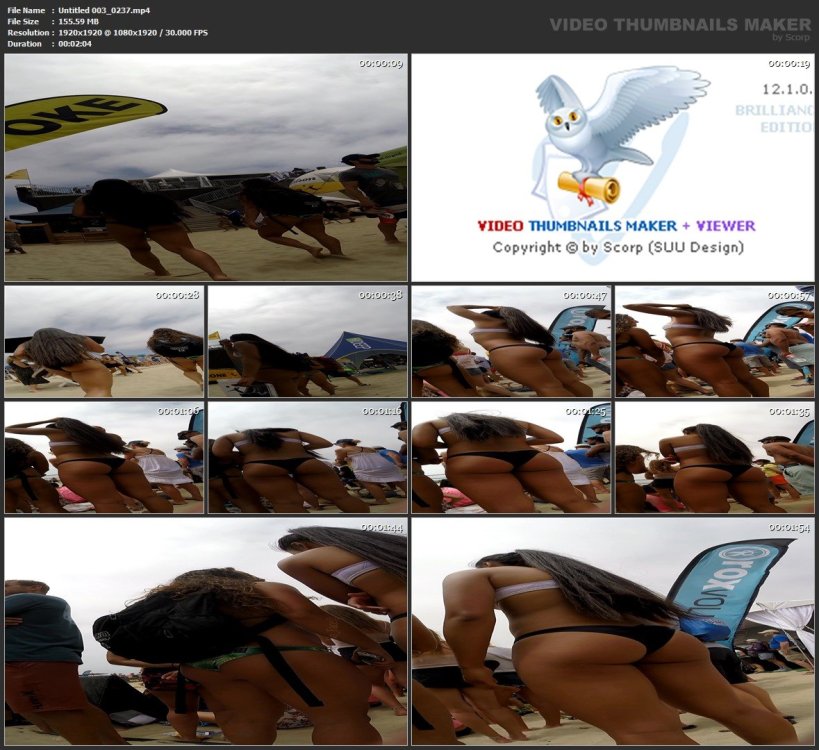Click the frame stamped 00:01:16

308,458
